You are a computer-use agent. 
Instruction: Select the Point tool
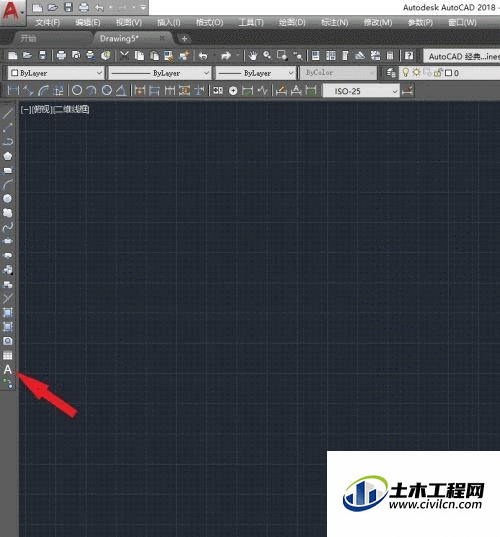pyautogui.click(x=8, y=298)
